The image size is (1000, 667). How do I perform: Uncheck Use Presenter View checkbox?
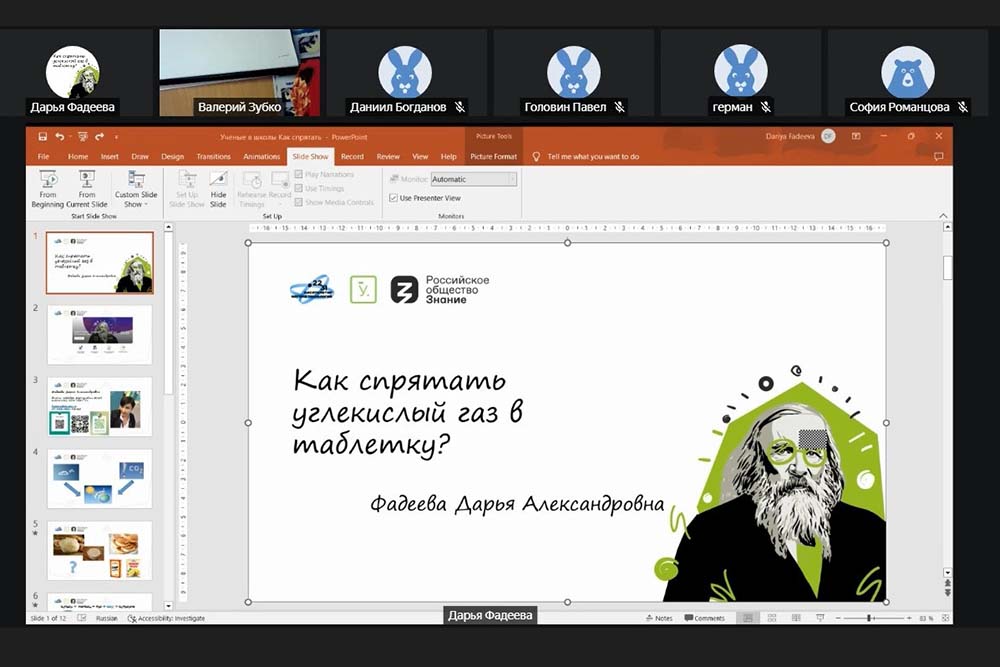(393, 198)
